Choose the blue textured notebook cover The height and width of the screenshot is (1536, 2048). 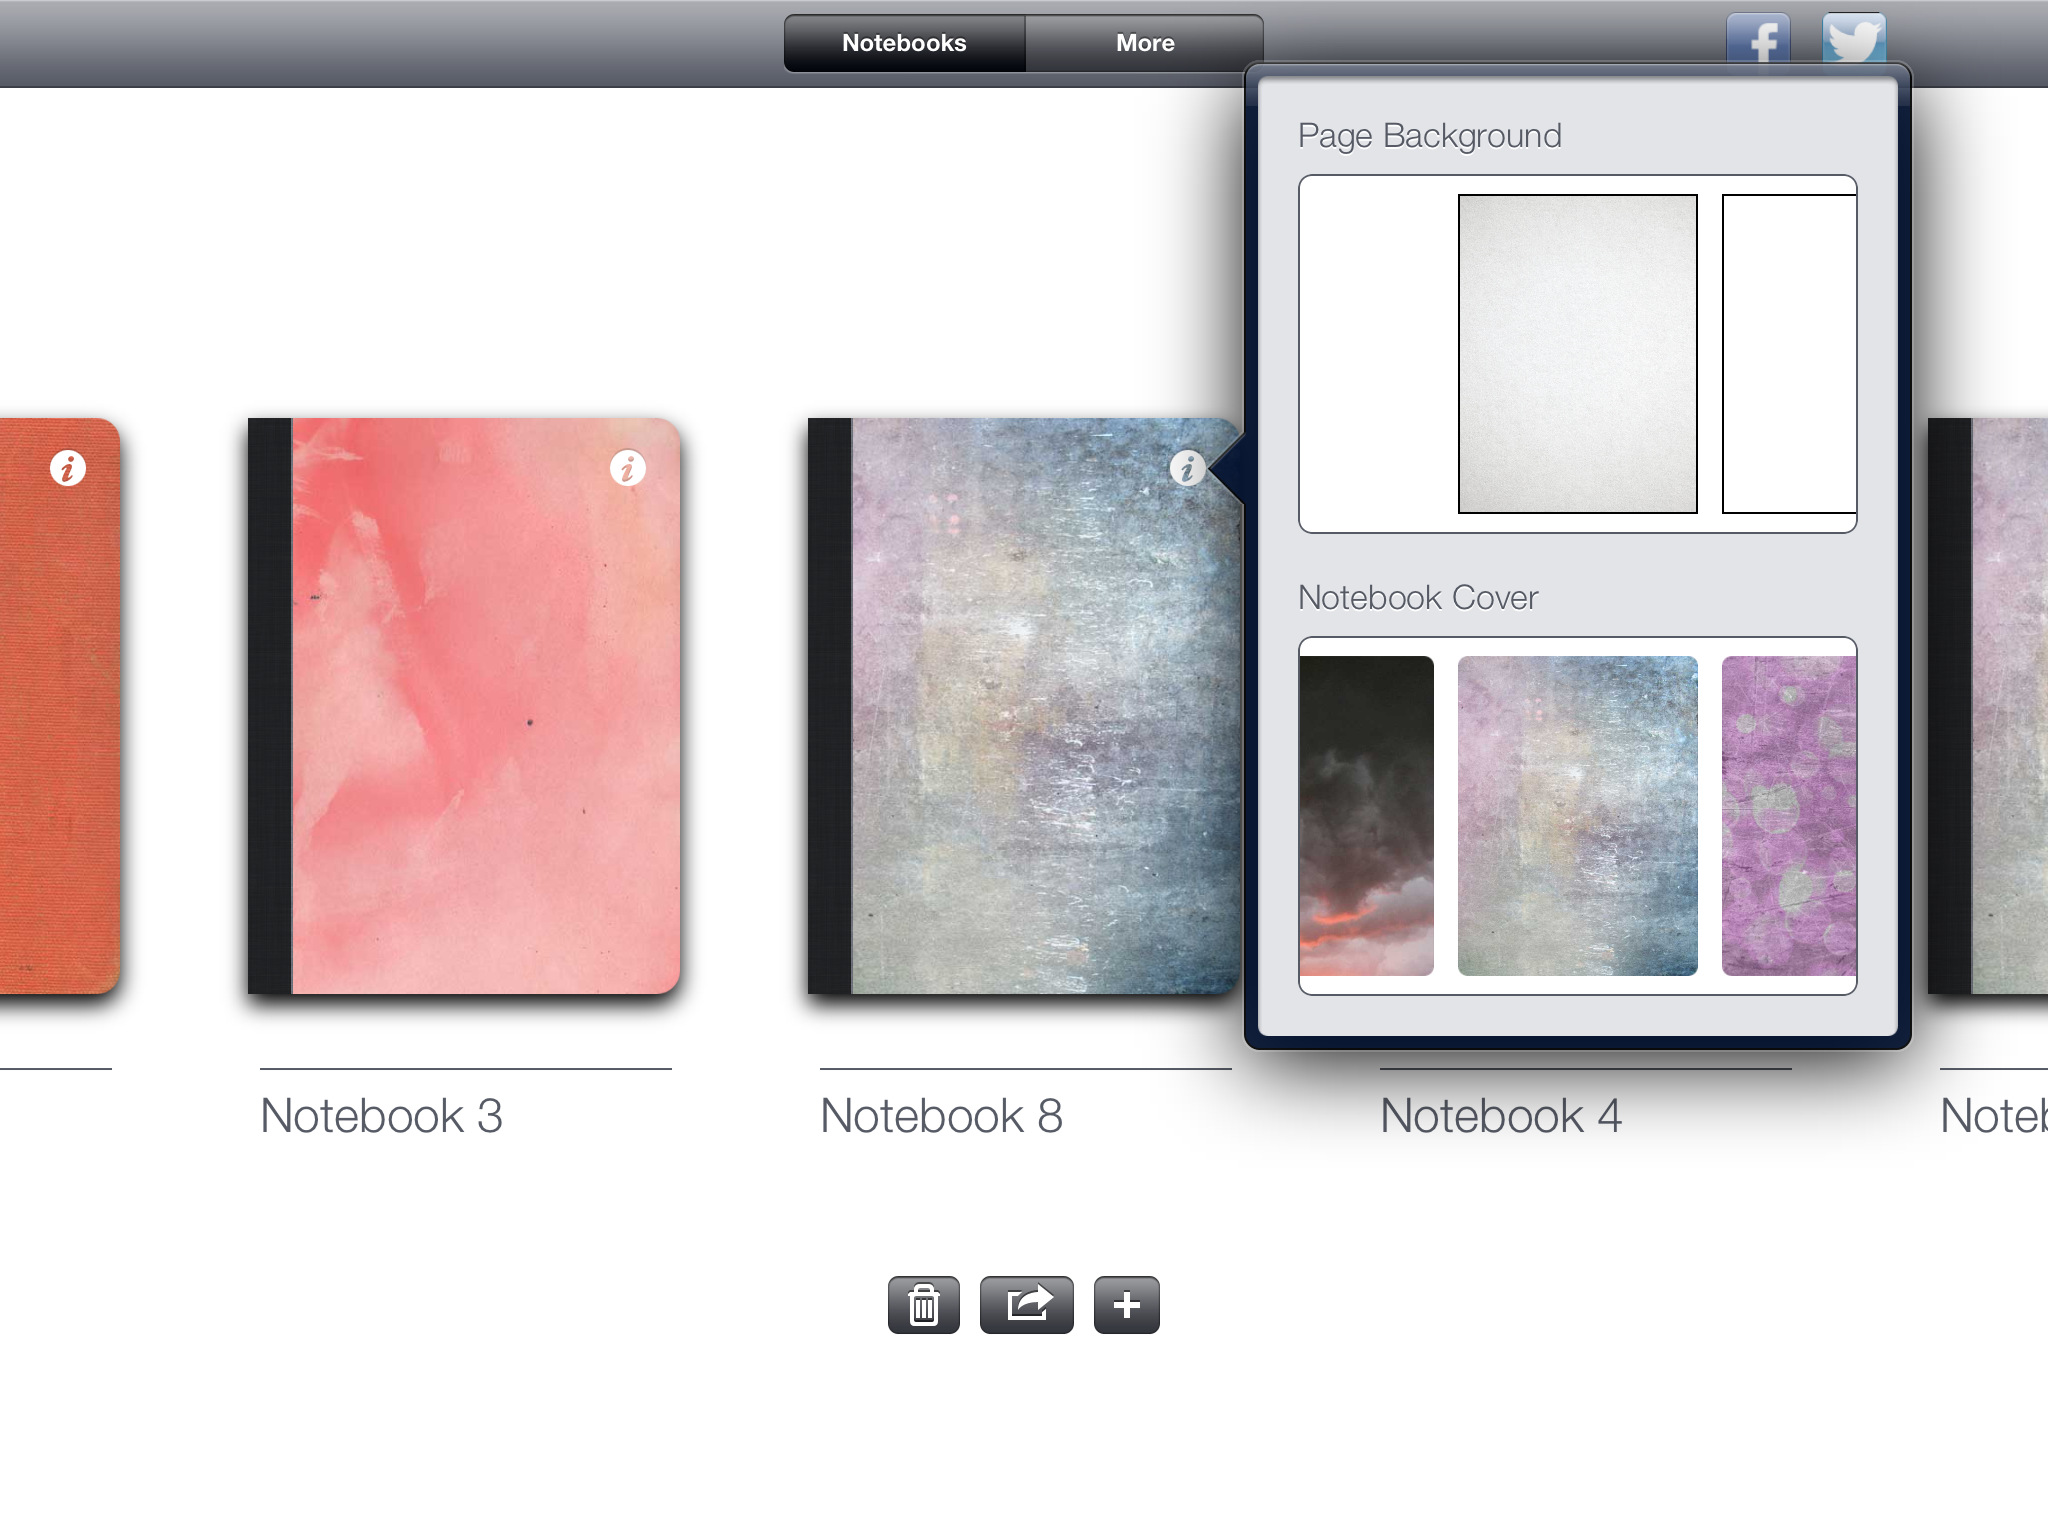(1577, 814)
